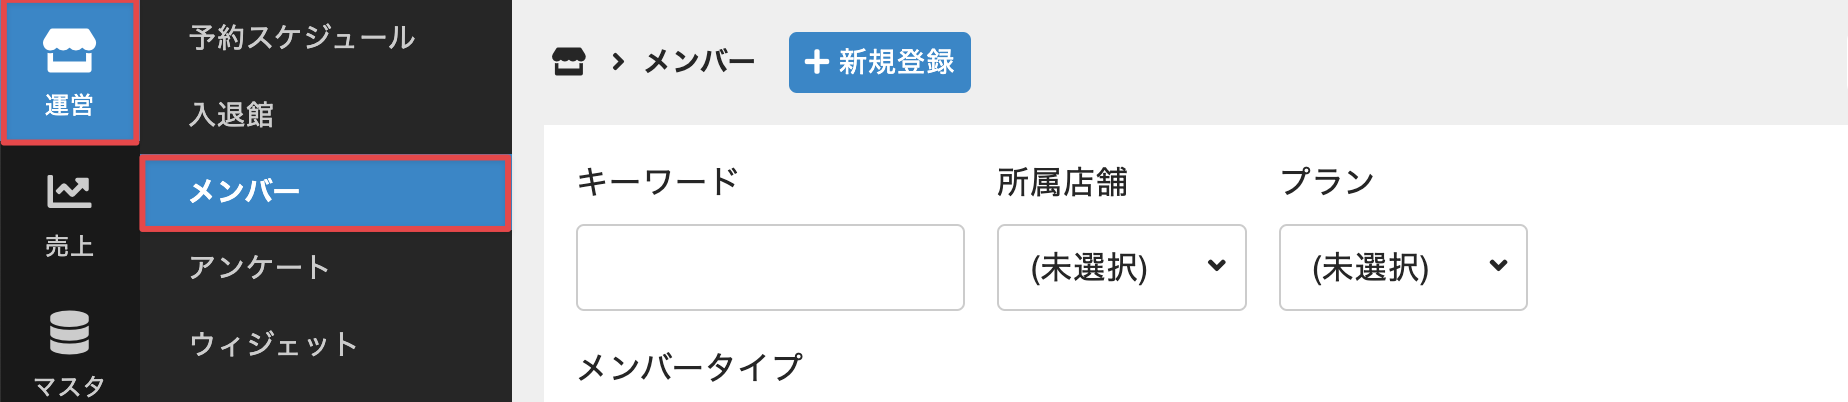The height and width of the screenshot is (402, 1848).
Task: Go to the 入退館 menu item
Action: pos(231,115)
